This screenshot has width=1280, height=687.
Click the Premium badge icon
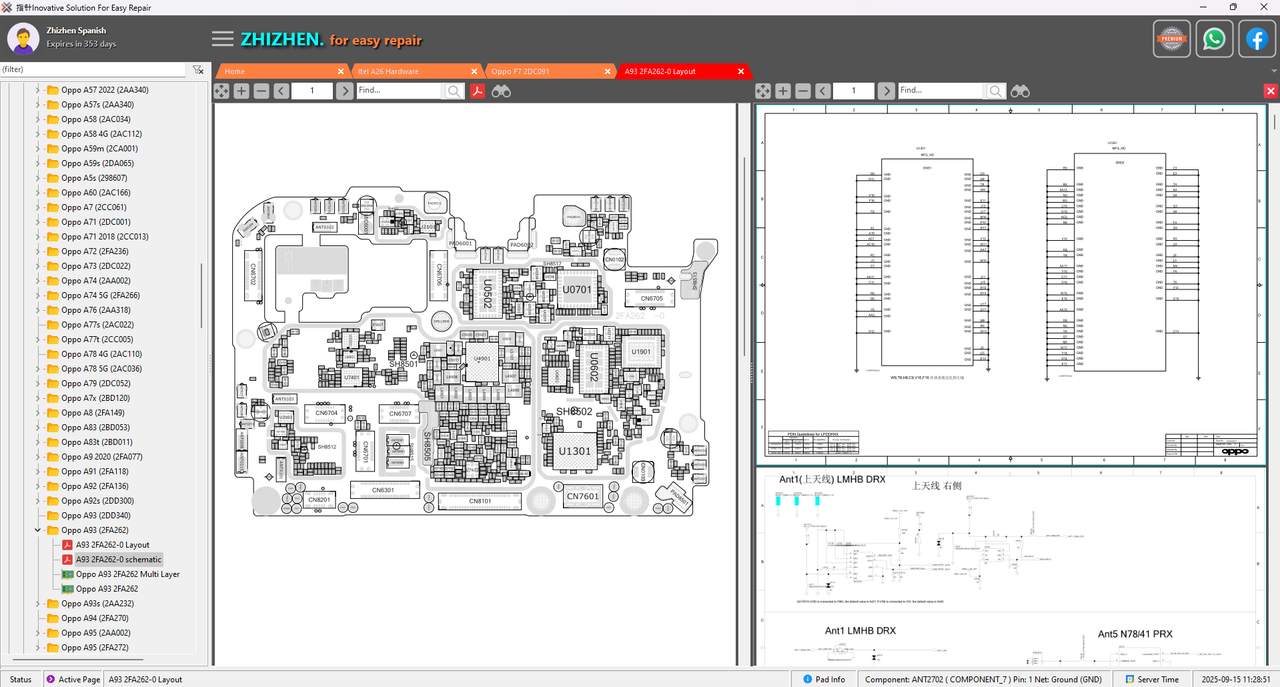[1171, 39]
